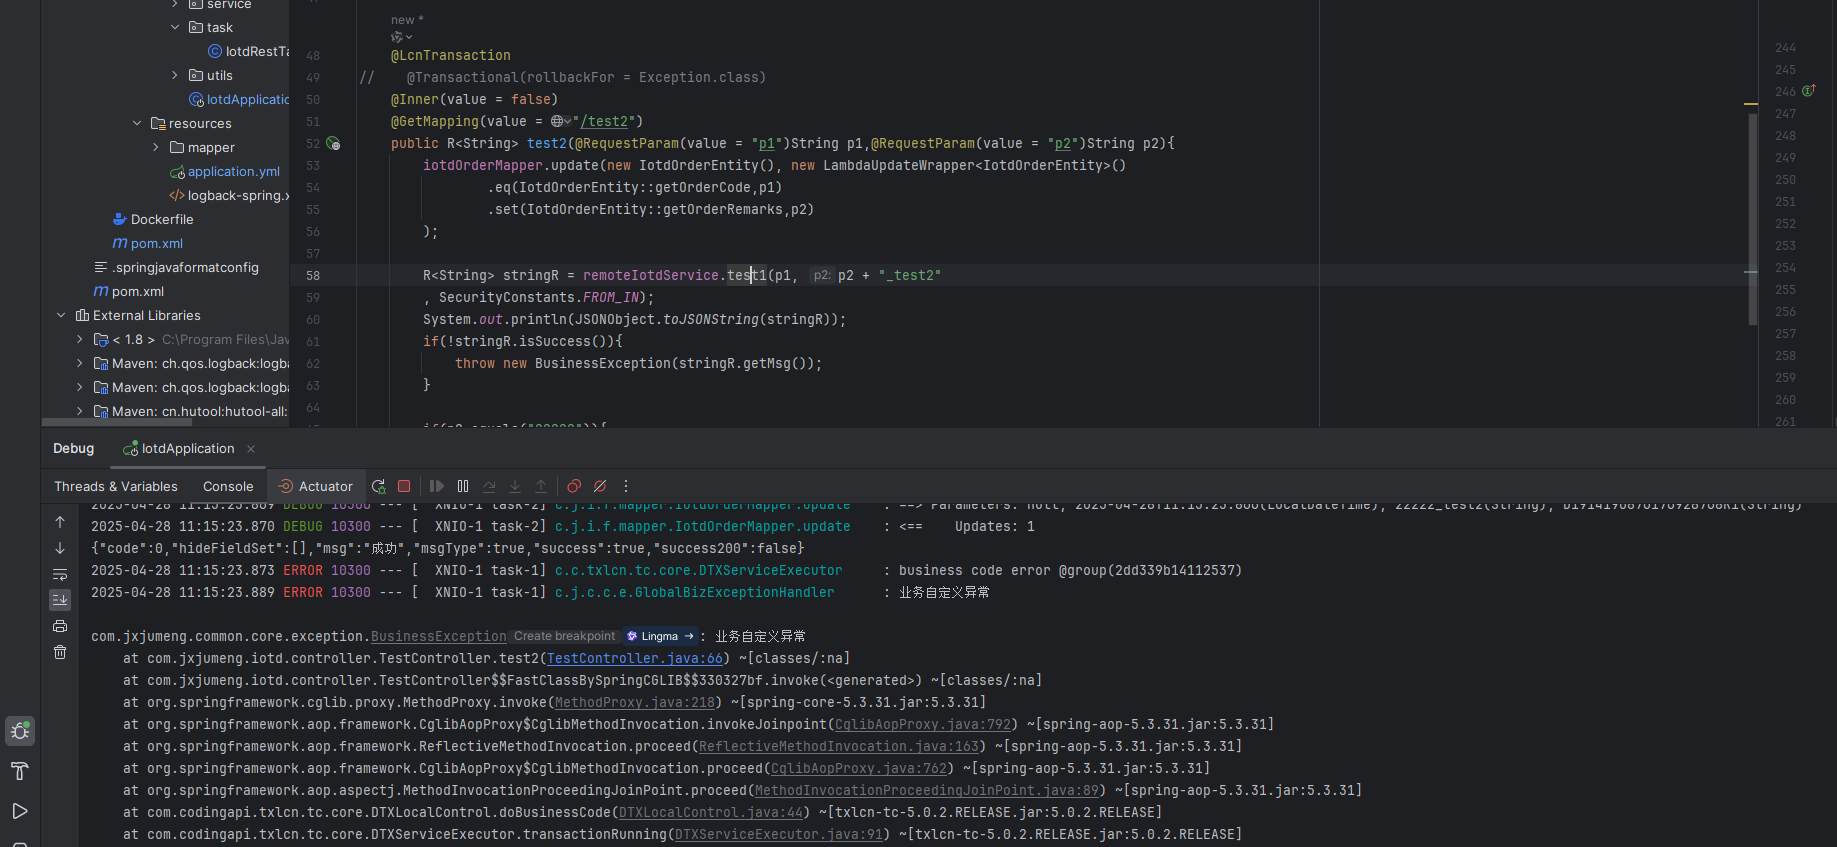Viewport: 1837px width, 847px height.
Task: Expand the utils folder in project tree
Action: 175,75
